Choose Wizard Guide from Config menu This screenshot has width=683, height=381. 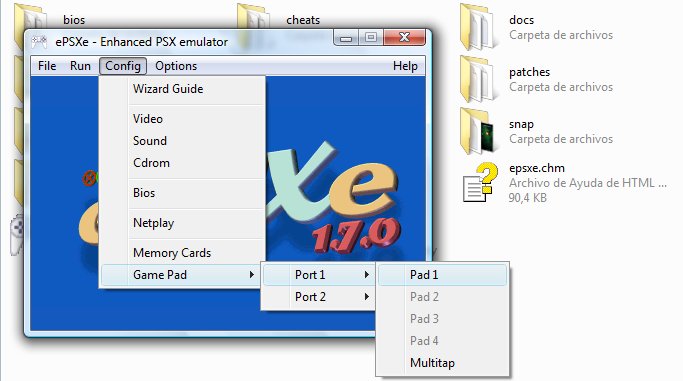coord(183,89)
